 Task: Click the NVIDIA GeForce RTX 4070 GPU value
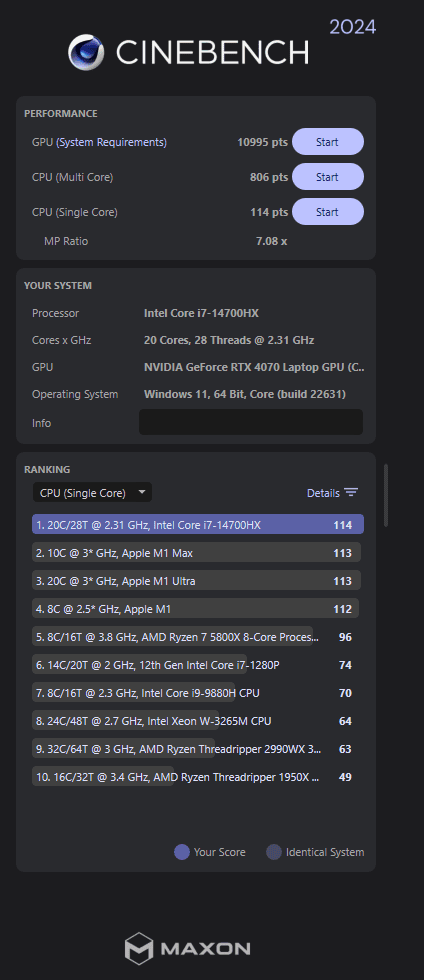coord(254,368)
